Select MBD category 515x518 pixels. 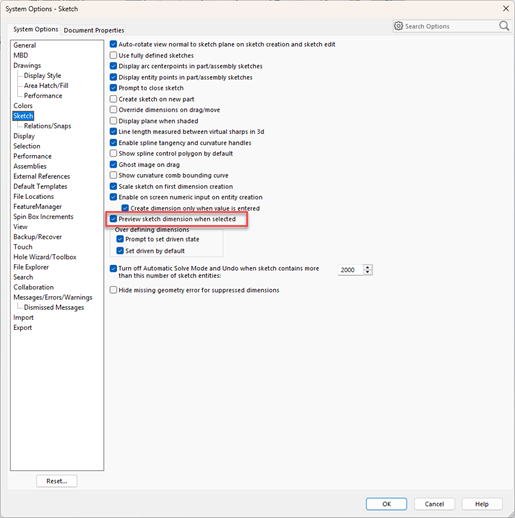(21, 55)
